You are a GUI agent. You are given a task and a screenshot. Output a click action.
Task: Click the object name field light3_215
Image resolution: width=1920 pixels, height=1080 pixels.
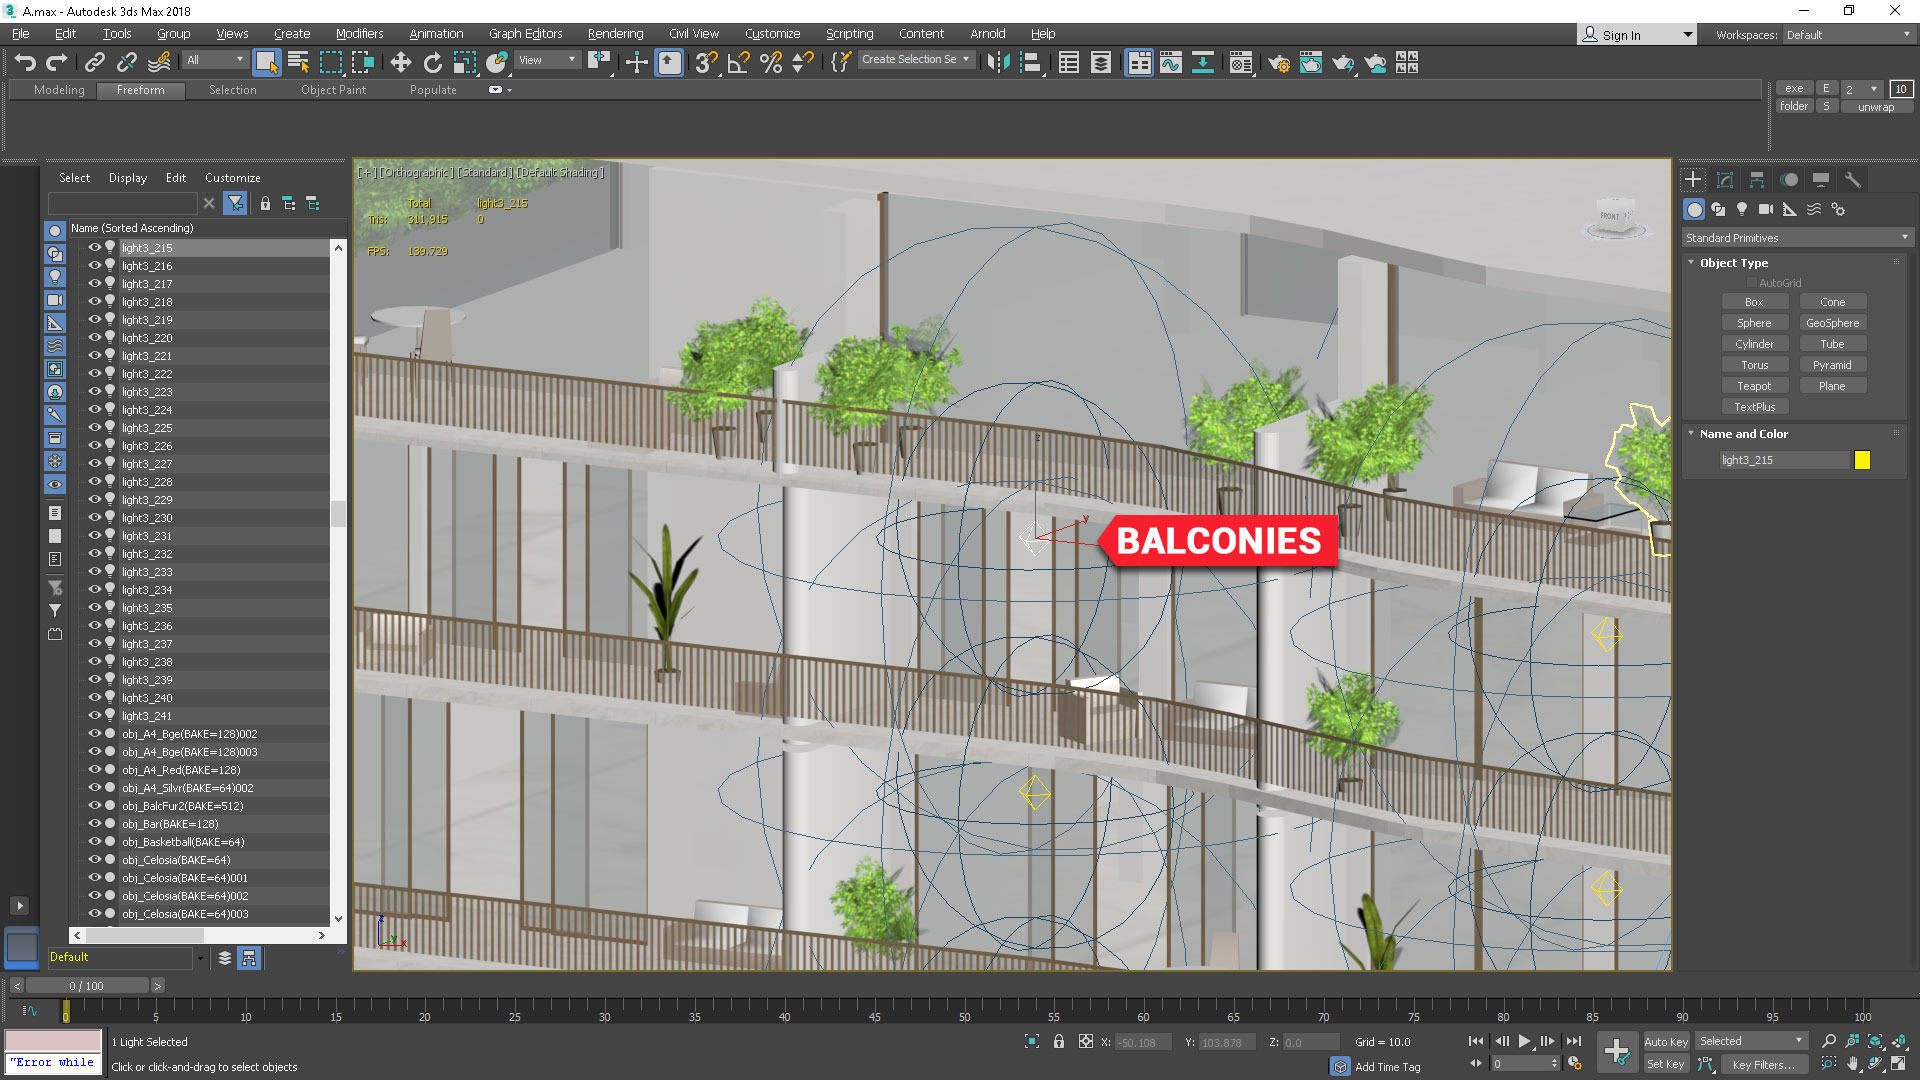(1784, 460)
